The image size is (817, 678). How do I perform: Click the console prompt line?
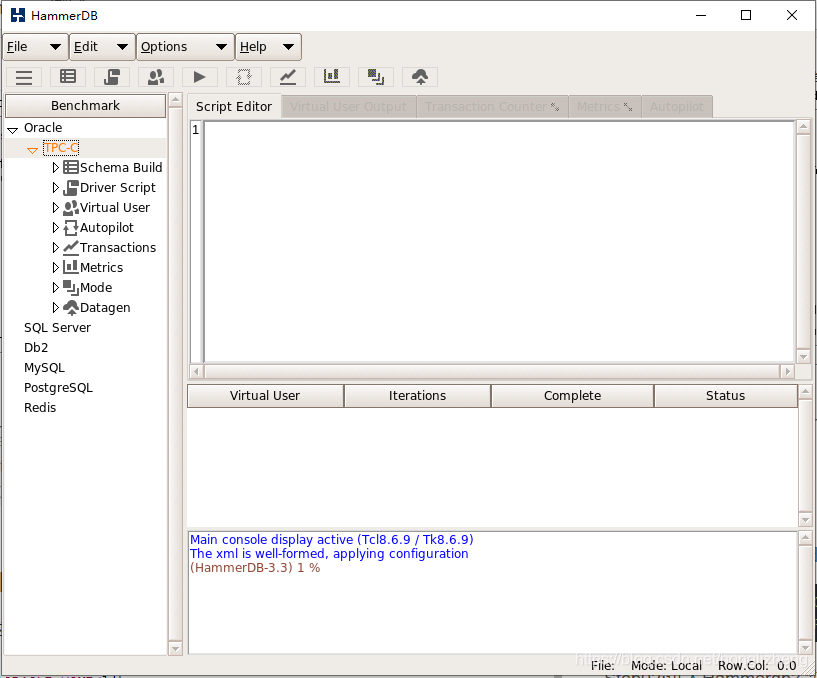click(x=255, y=568)
